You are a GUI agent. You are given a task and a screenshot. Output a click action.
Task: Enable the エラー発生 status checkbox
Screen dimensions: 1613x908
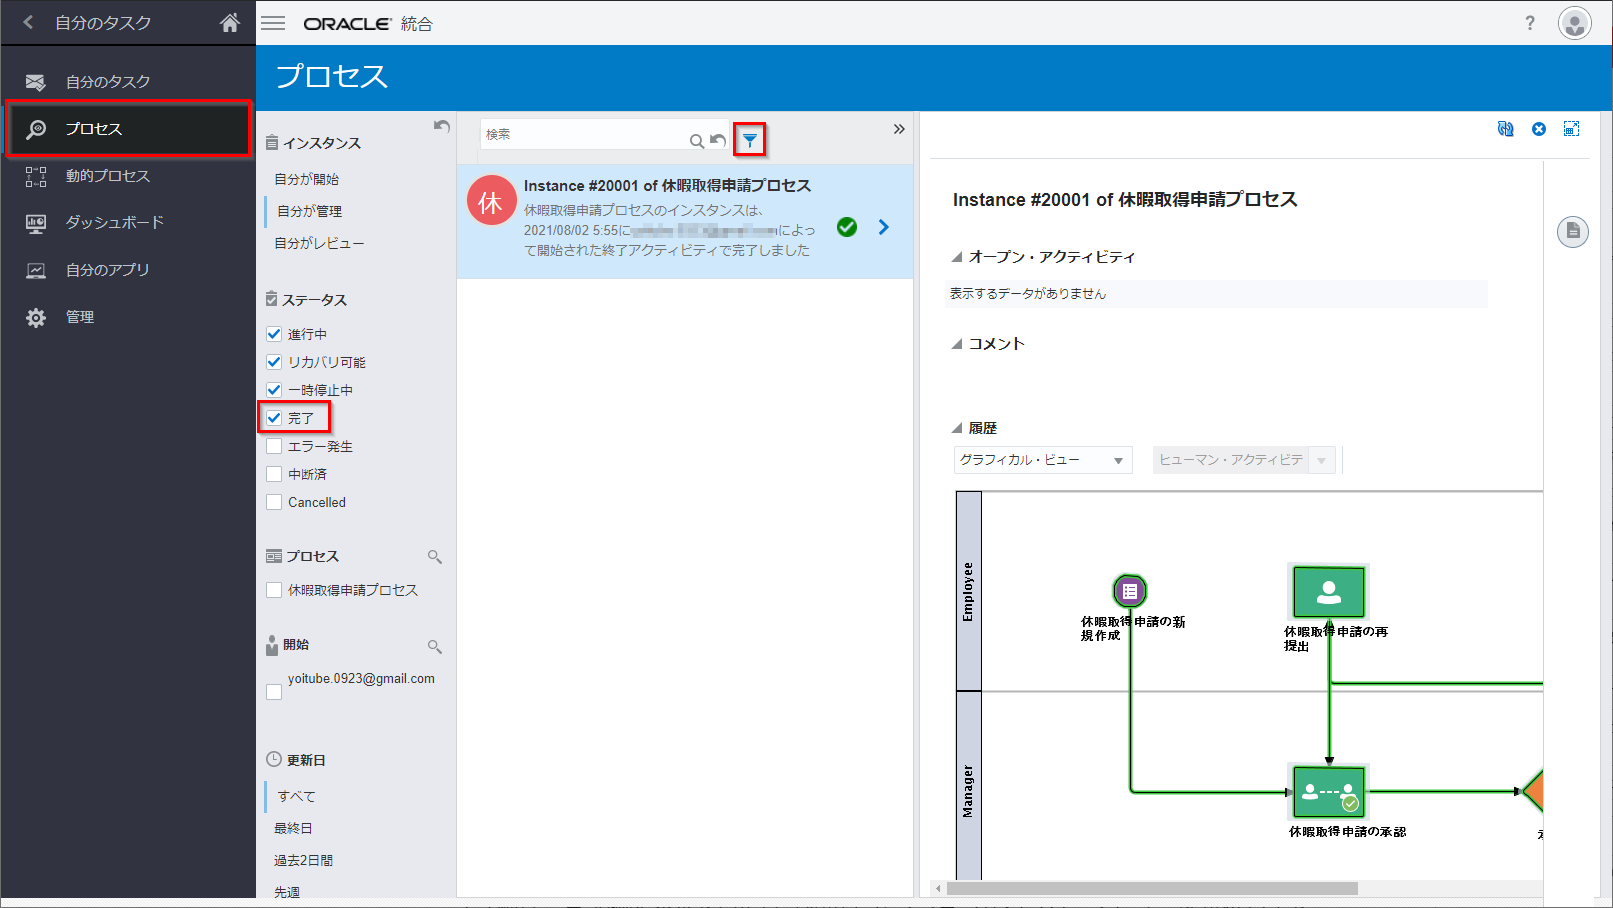tap(274, 446)
